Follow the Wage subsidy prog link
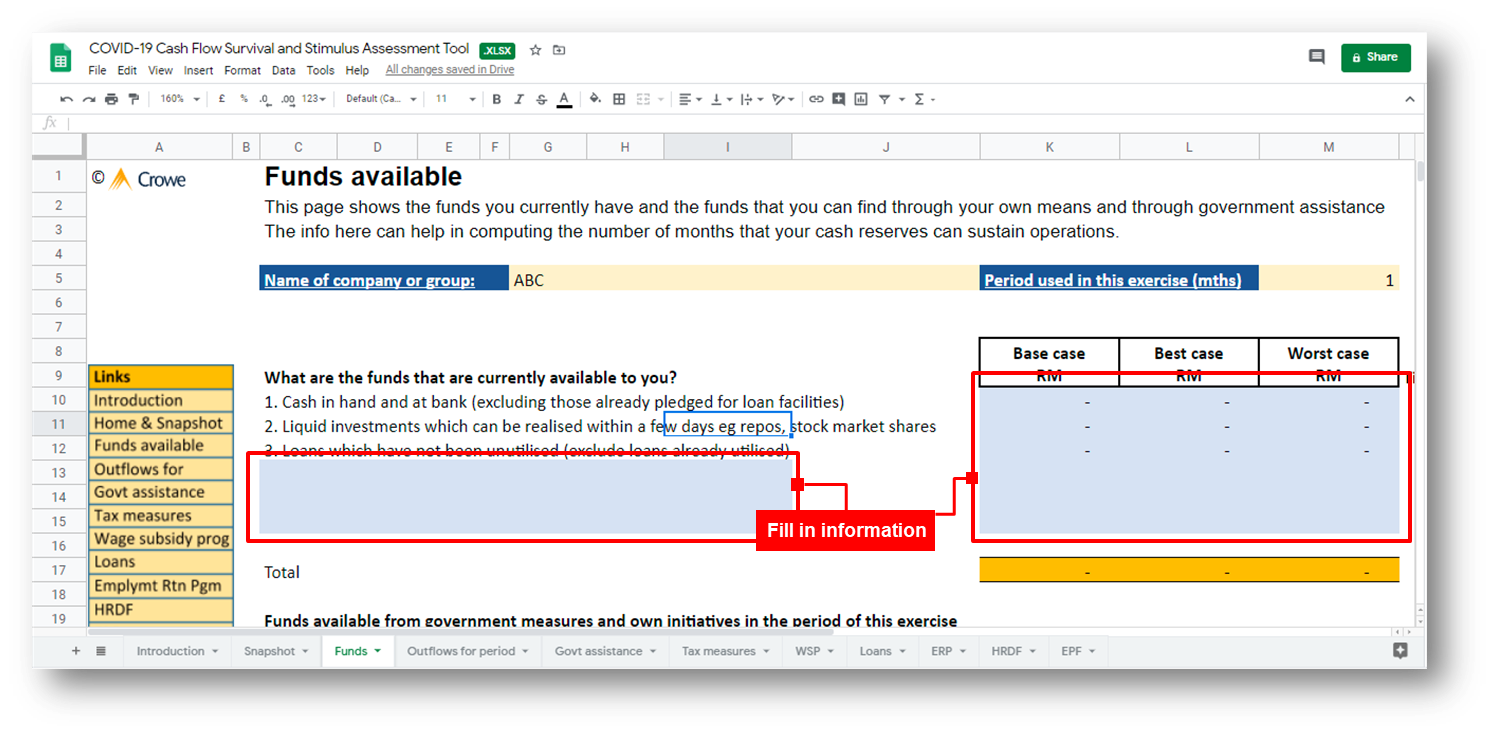The image size is (1492, 734). pos(161,539)
